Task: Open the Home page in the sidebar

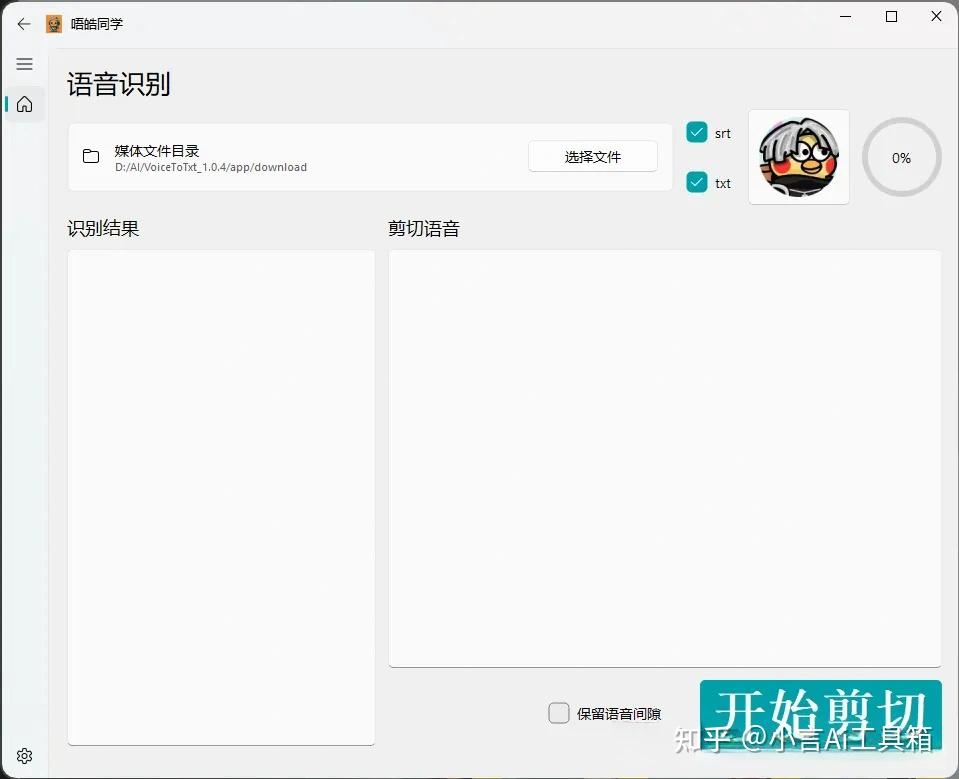Action: tap(24, 104)
